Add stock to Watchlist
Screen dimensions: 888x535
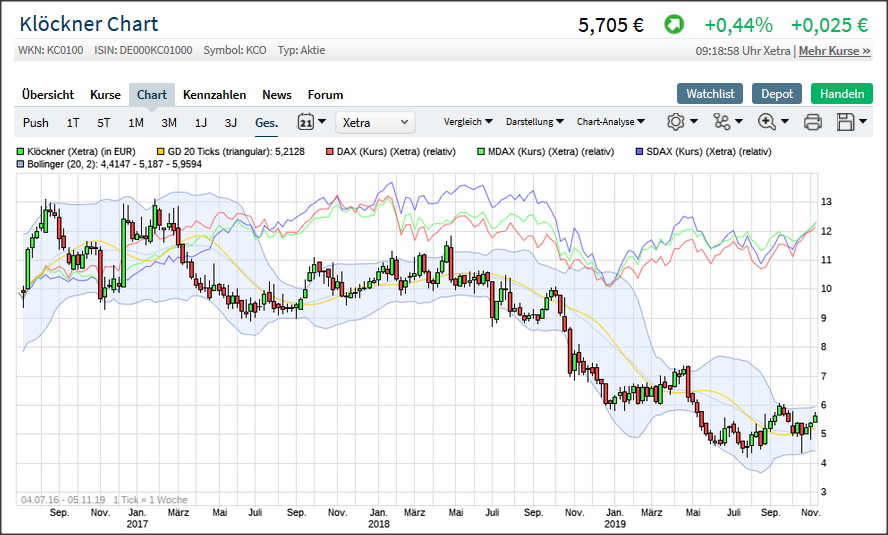(710, 93)
